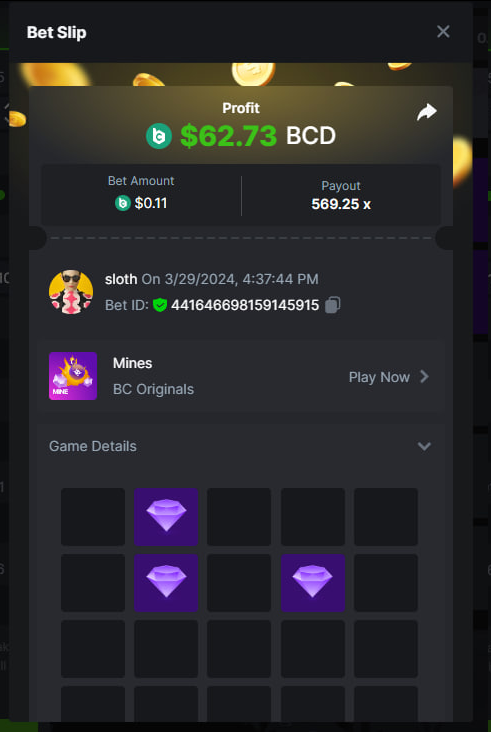
Task: Click the Play Now link
Action: click(379, 377)
